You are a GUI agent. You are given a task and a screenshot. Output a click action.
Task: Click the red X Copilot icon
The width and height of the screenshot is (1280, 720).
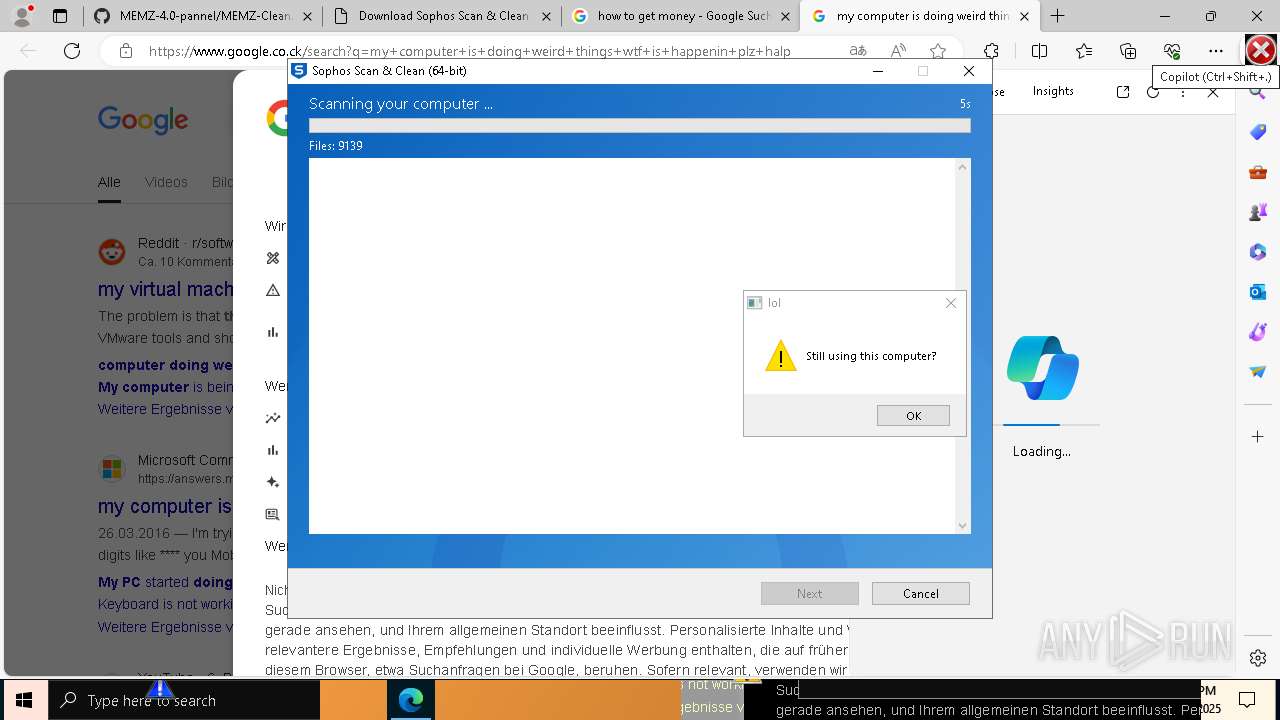click(1261, 50)
